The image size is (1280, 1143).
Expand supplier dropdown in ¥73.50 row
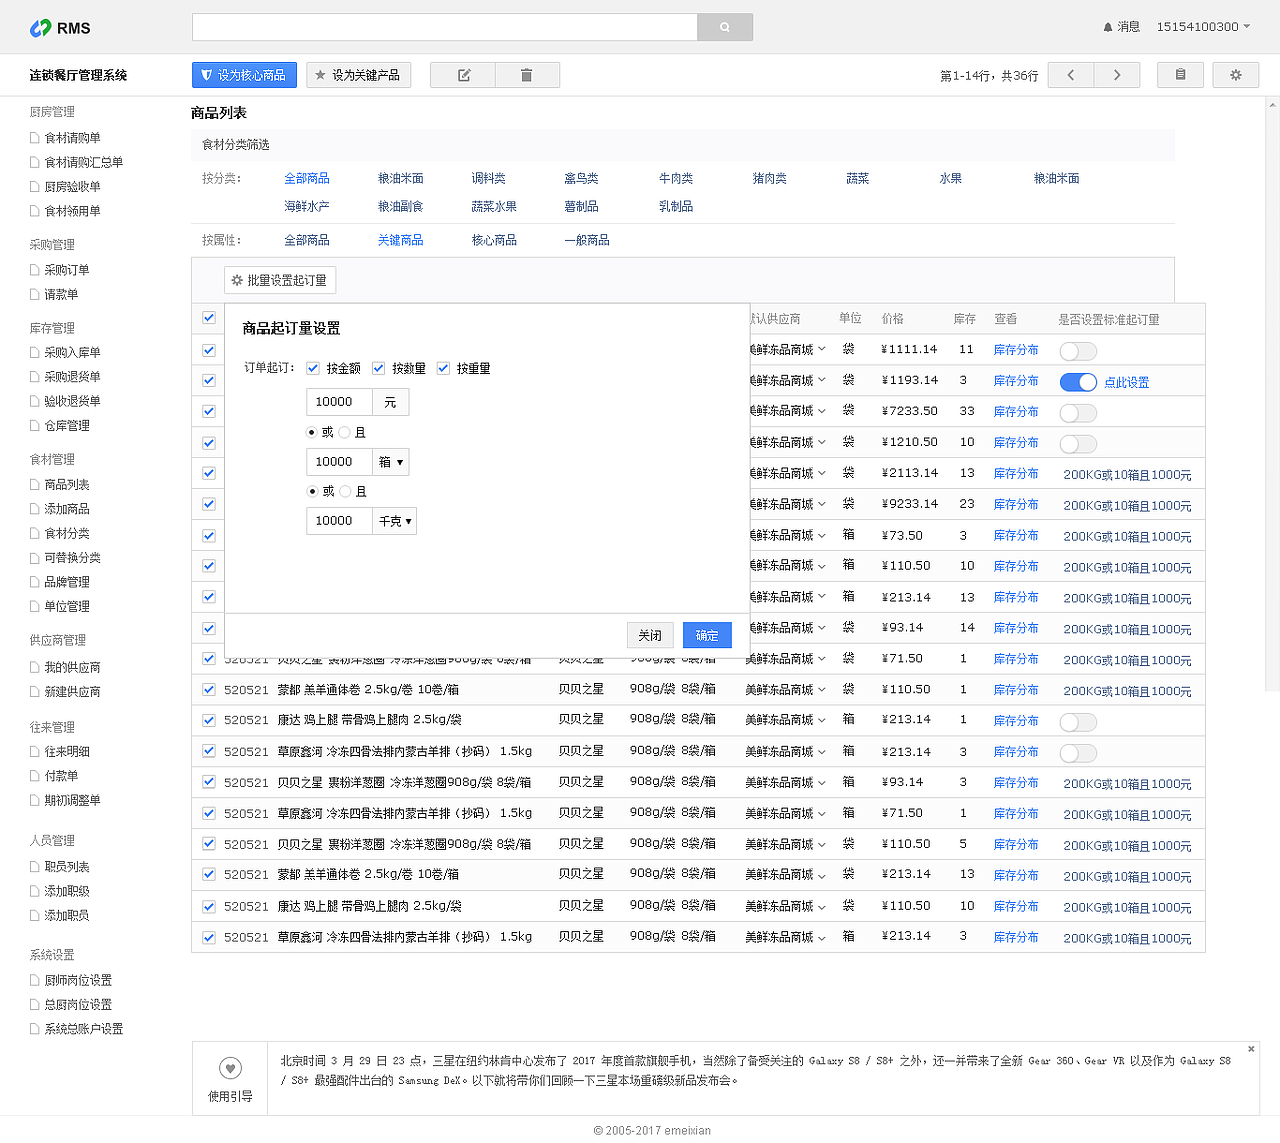coord(822,535)
